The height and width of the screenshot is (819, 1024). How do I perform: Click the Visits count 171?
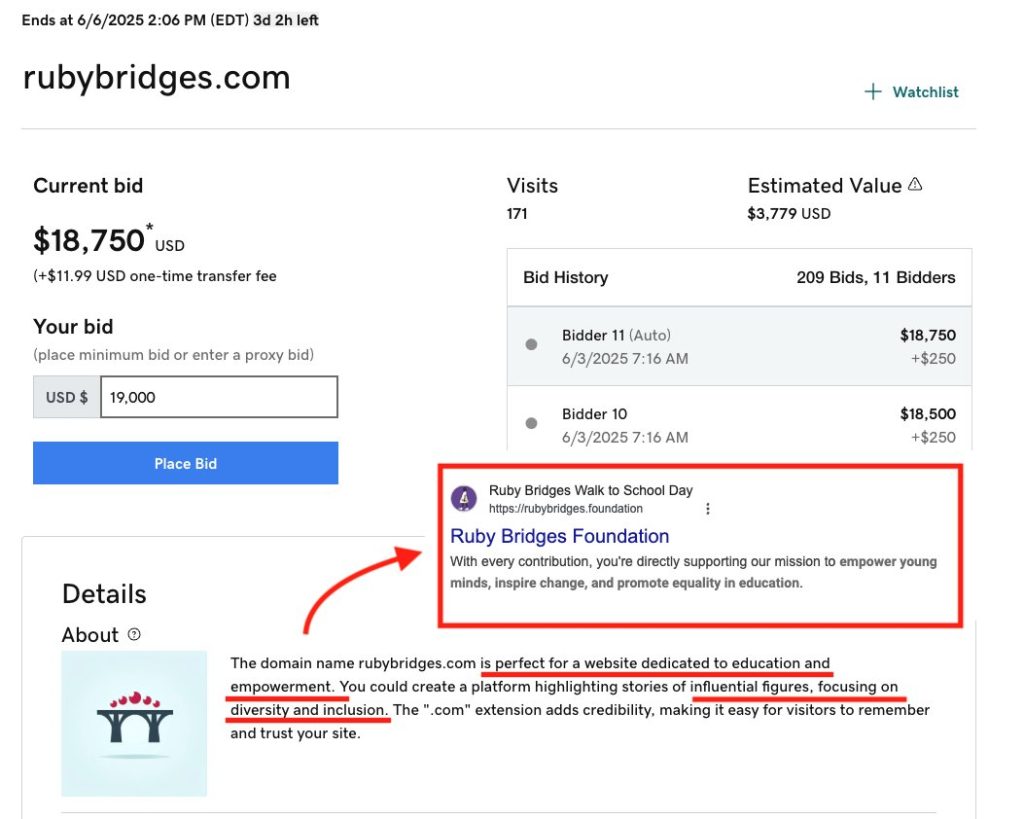[517, 214]
